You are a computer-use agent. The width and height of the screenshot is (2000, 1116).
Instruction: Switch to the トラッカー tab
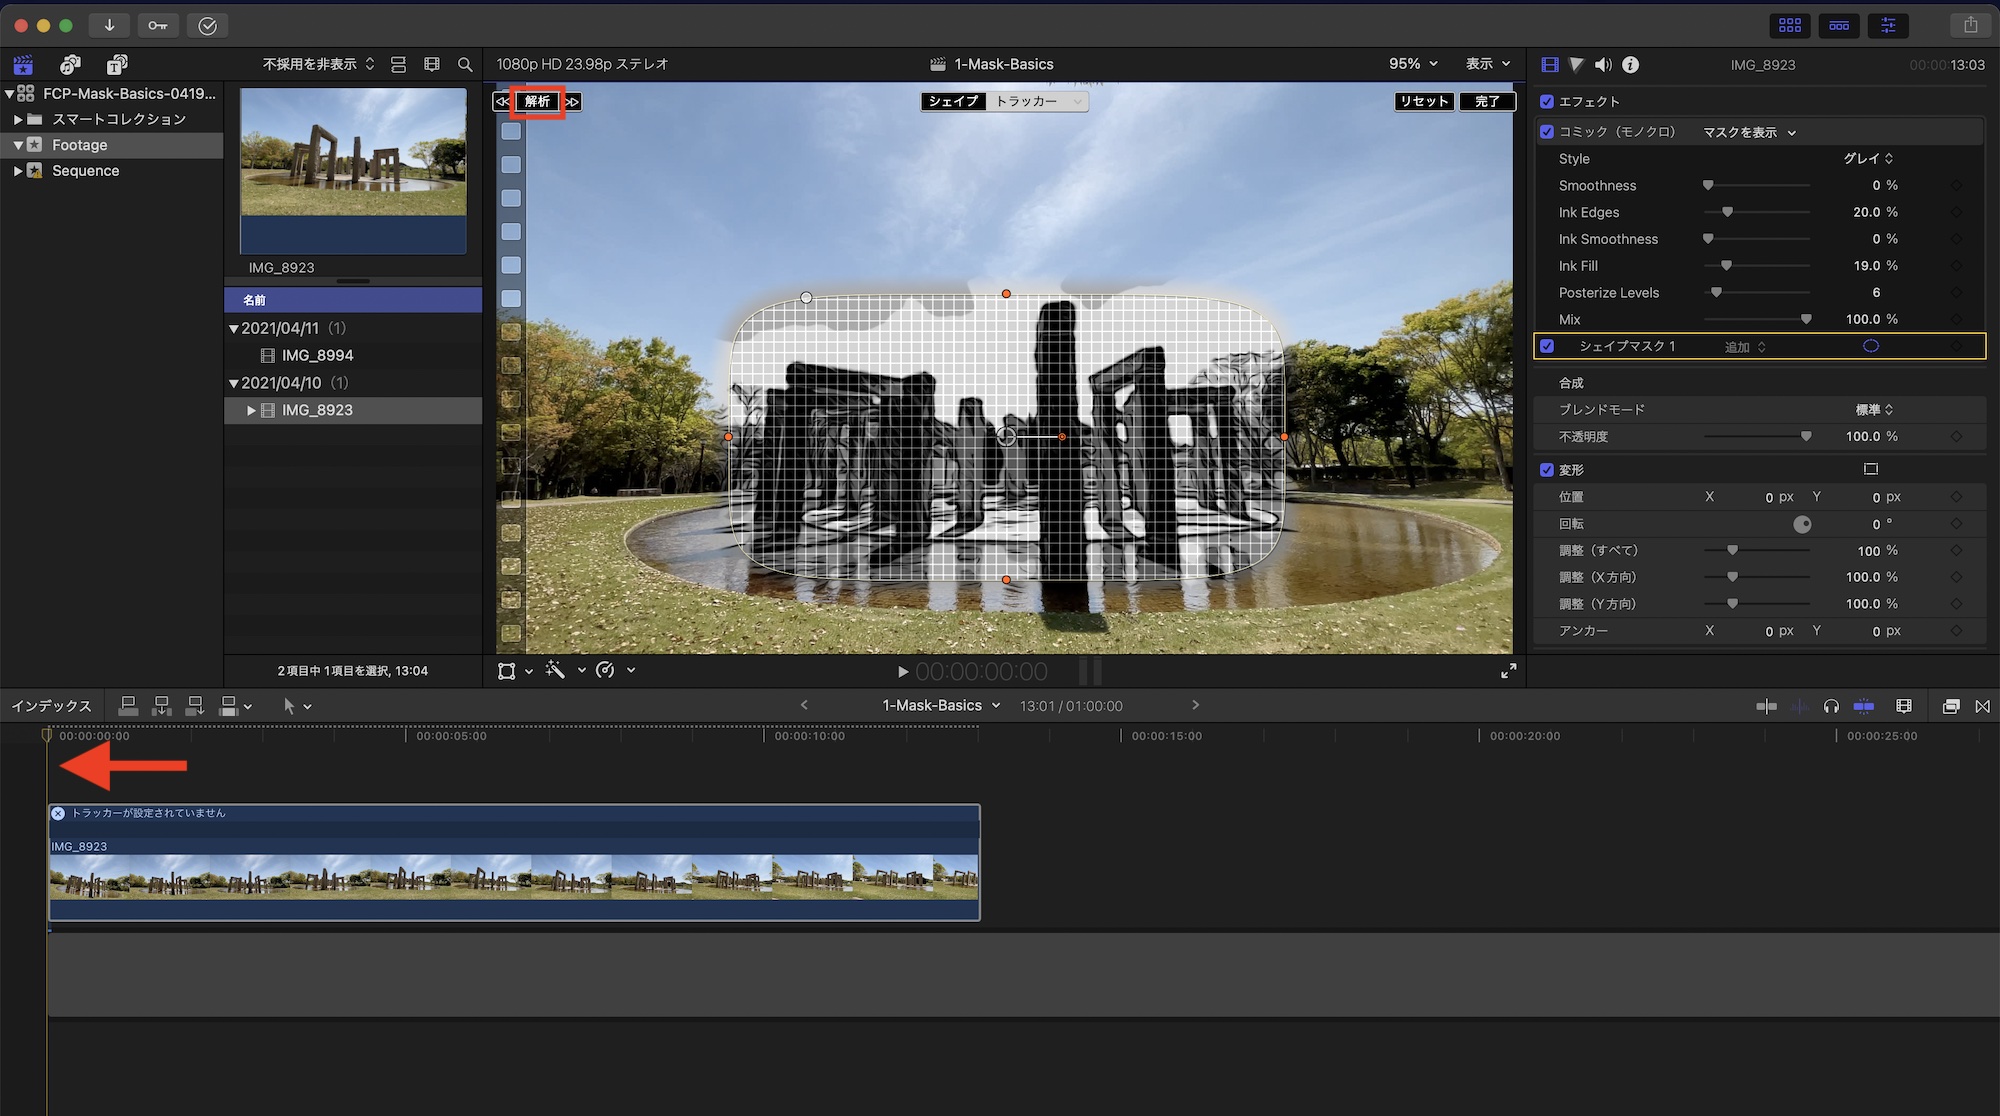[1028, 102]
